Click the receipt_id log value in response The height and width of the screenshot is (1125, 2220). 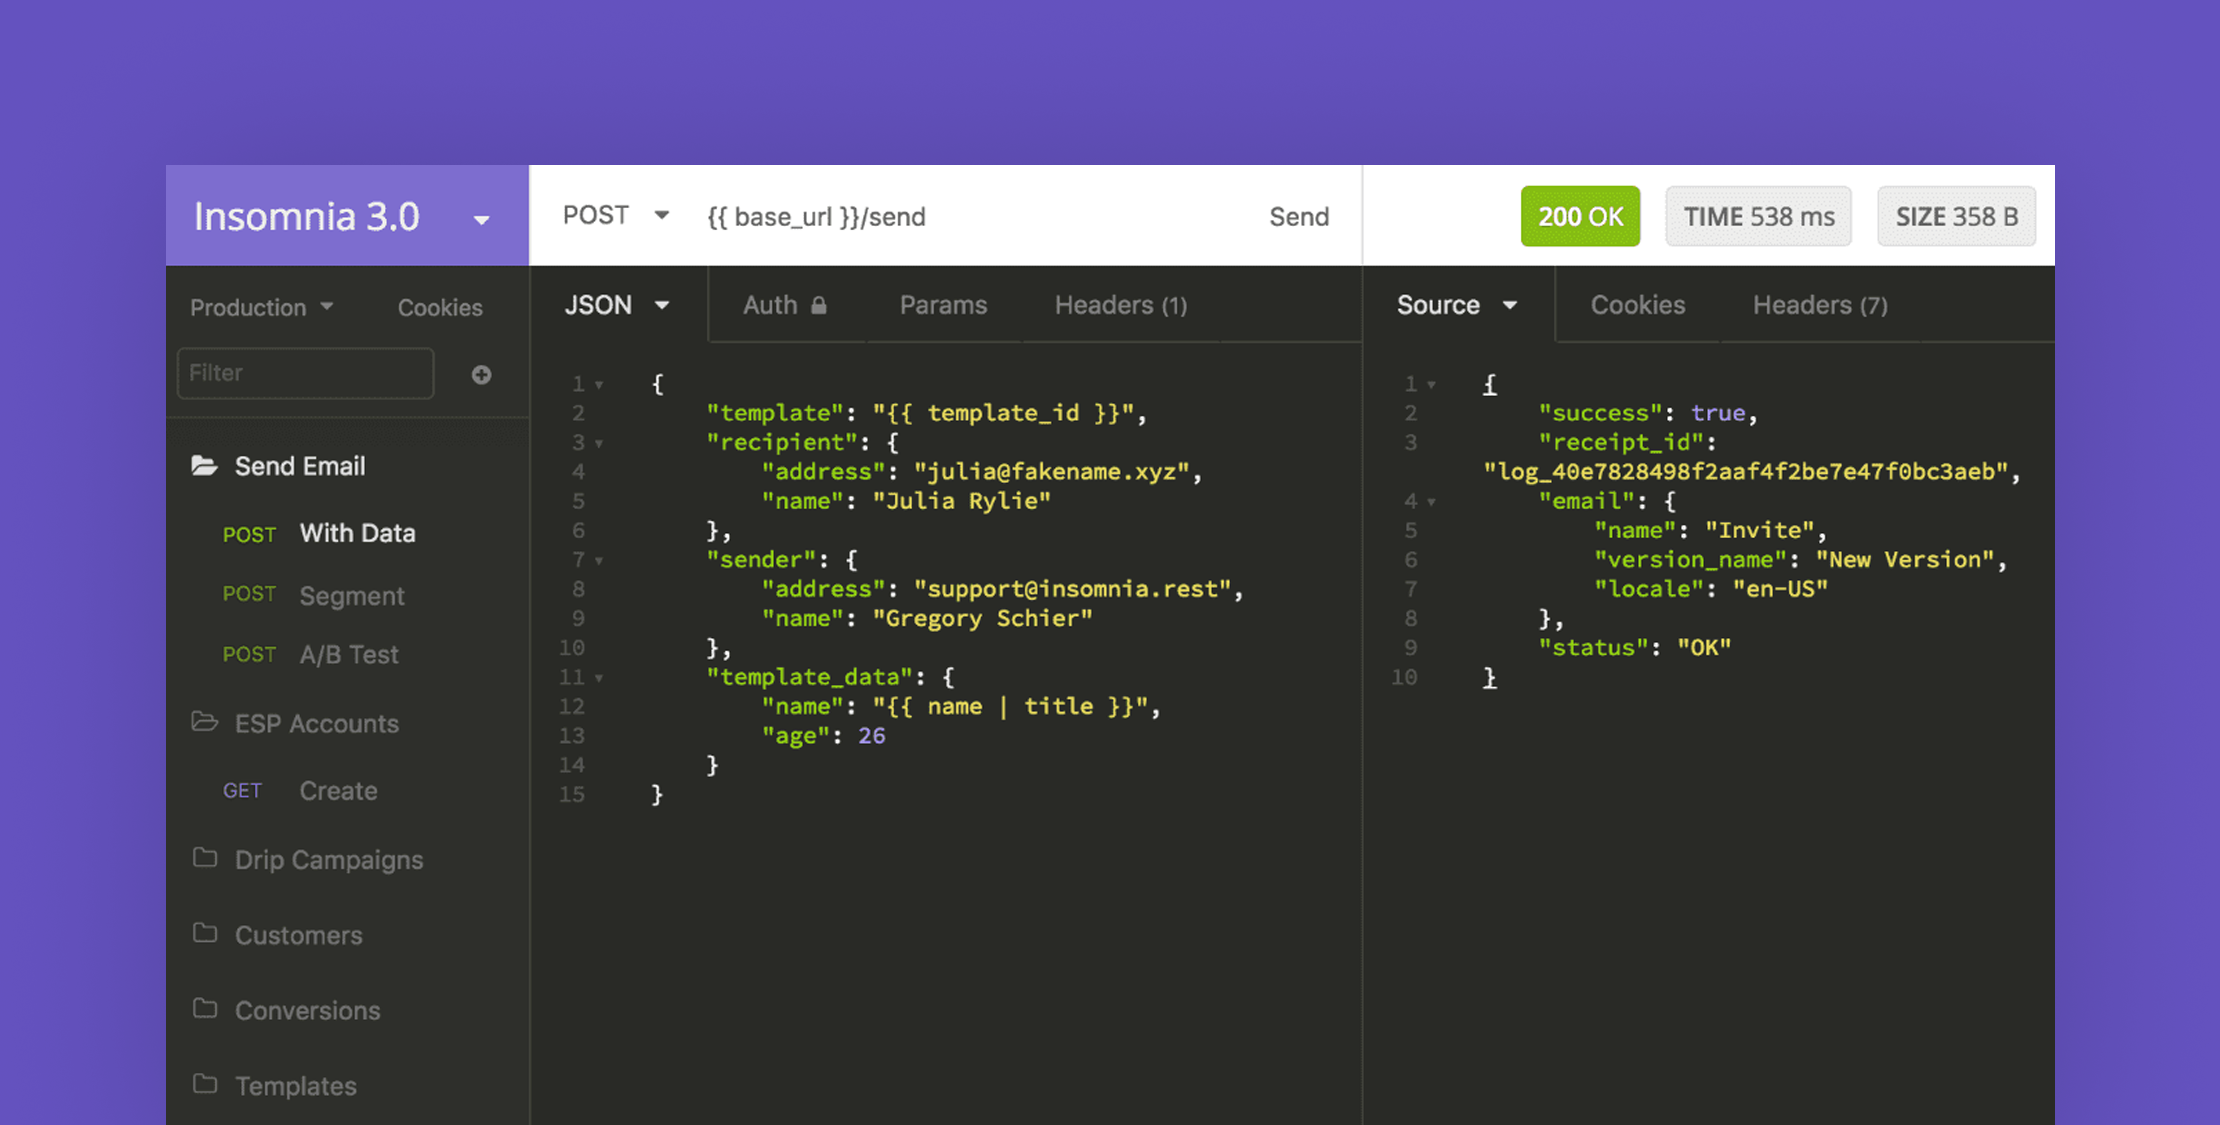tap(1746, 472)
